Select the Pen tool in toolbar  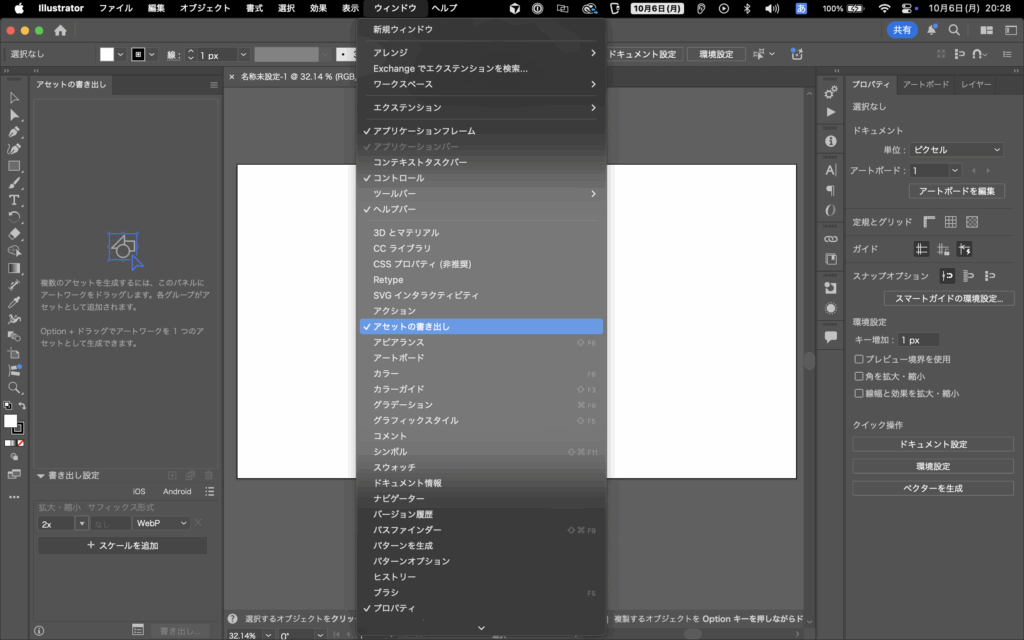point(14,132)
